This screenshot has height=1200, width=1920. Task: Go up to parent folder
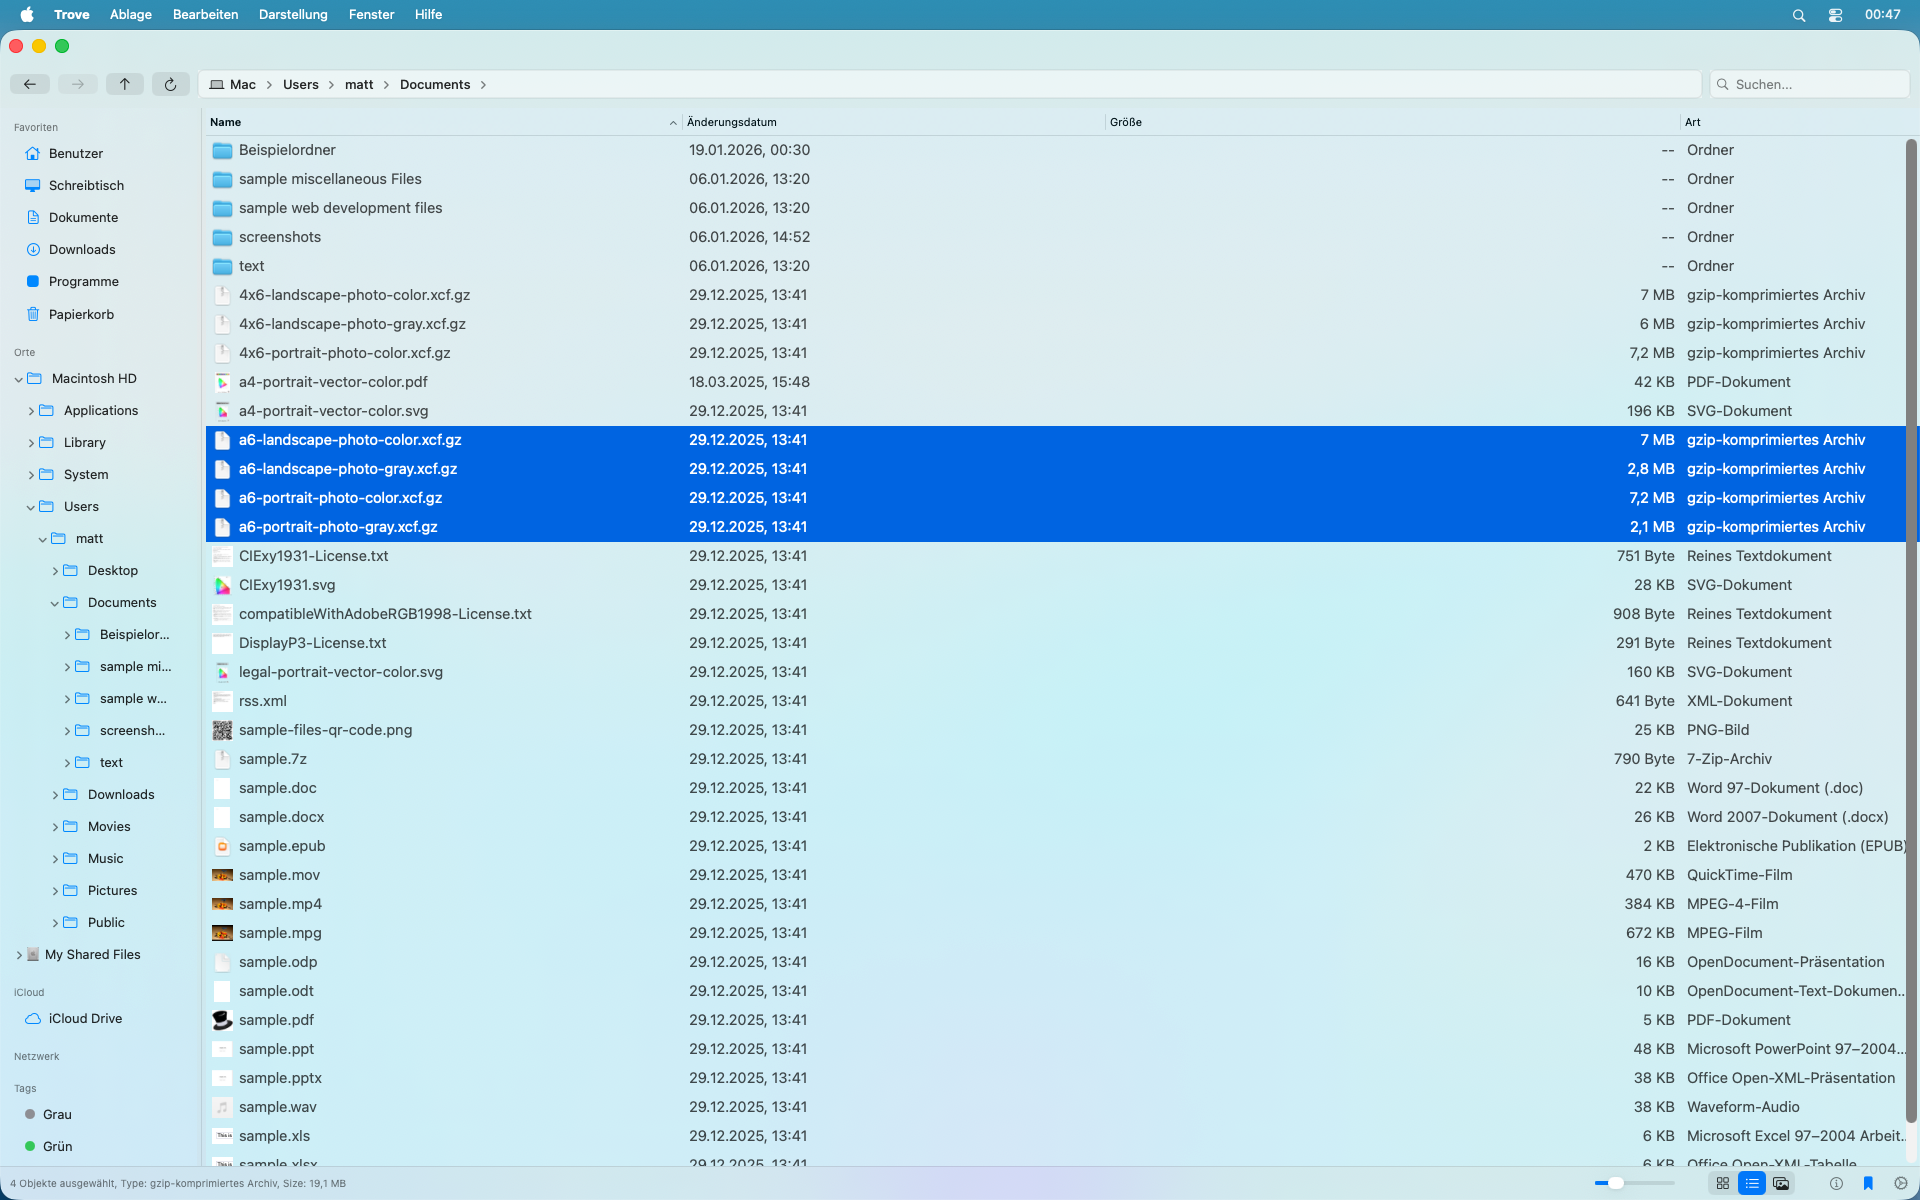coord(124,84)
